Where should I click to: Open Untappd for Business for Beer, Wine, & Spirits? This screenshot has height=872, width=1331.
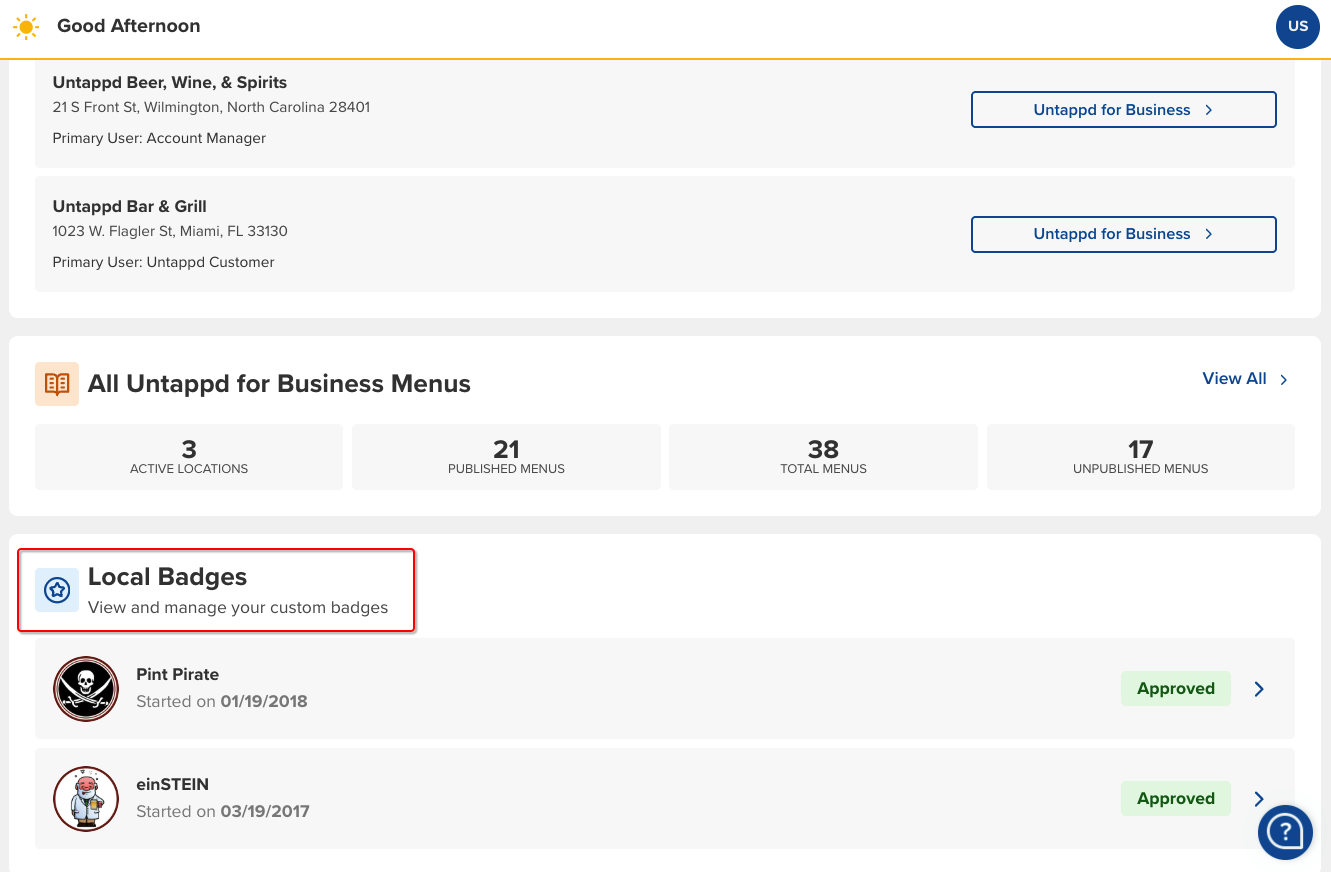coord(1123,110)
